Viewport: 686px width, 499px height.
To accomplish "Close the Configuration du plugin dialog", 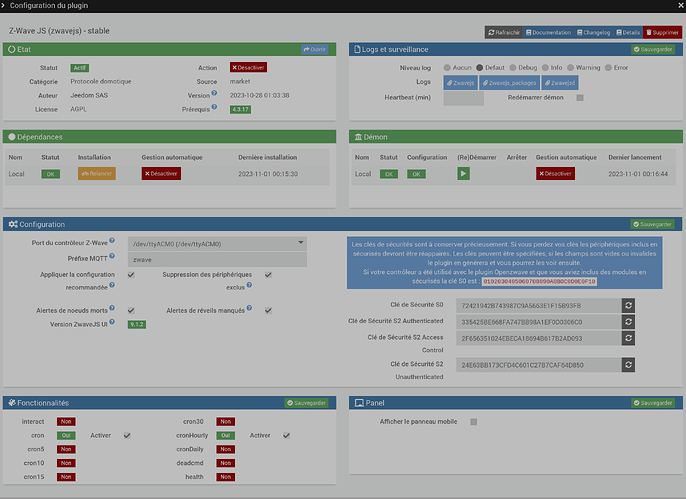I will 681,6.
